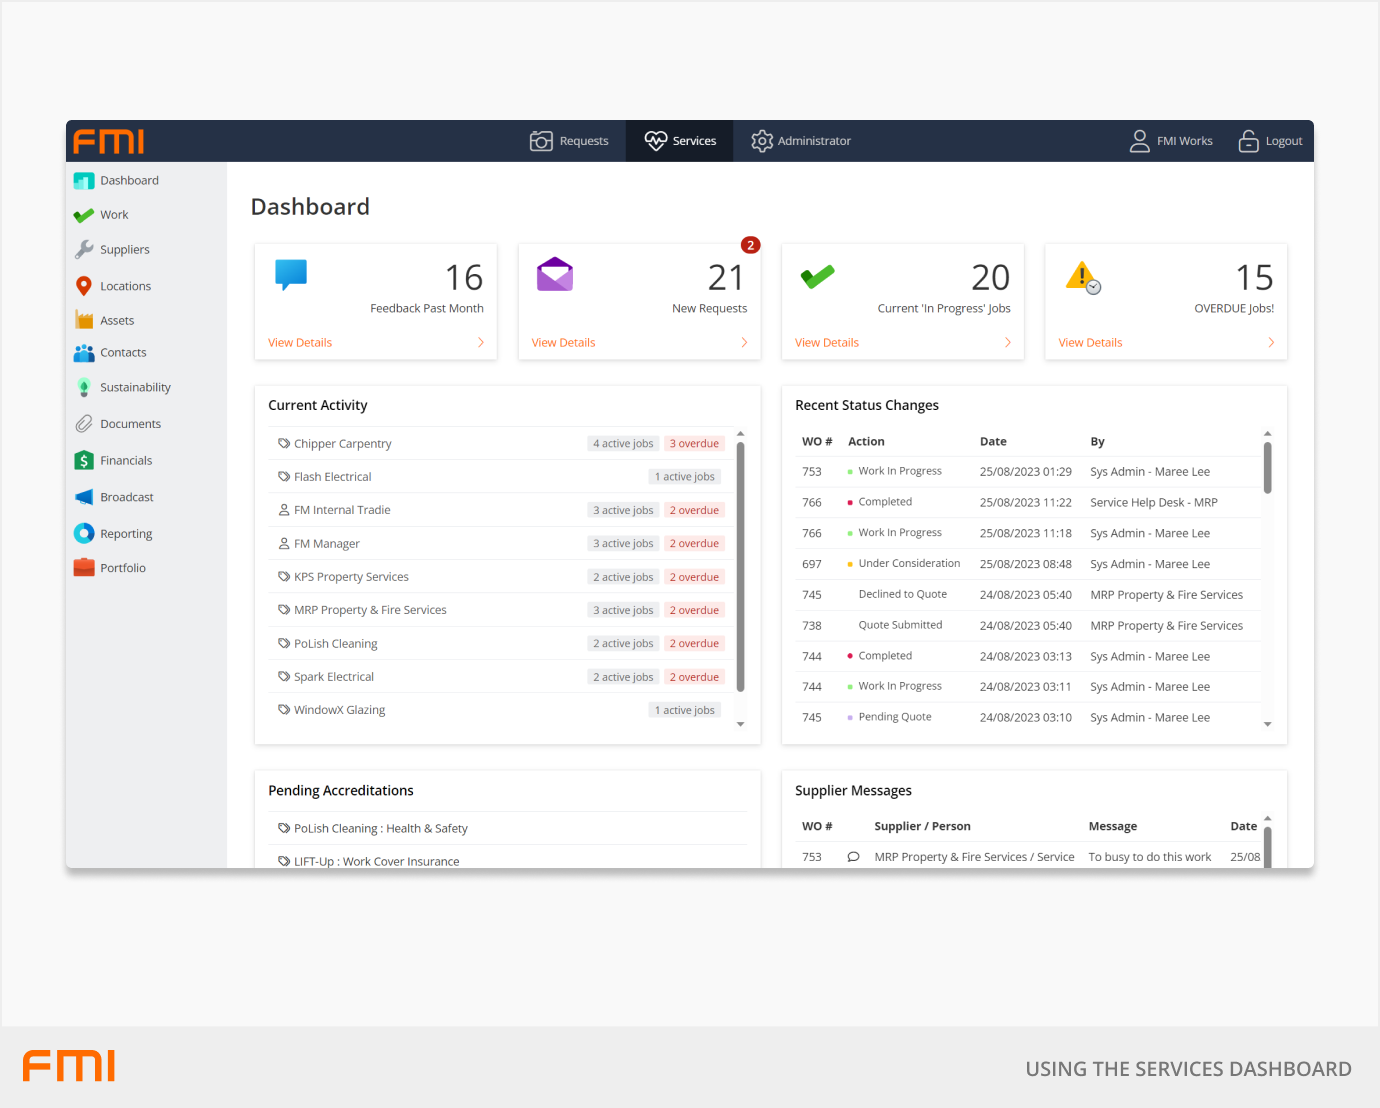Click the Logout button
The height and width of the screenshot is (1108, 1380).
coord(1271,141)
